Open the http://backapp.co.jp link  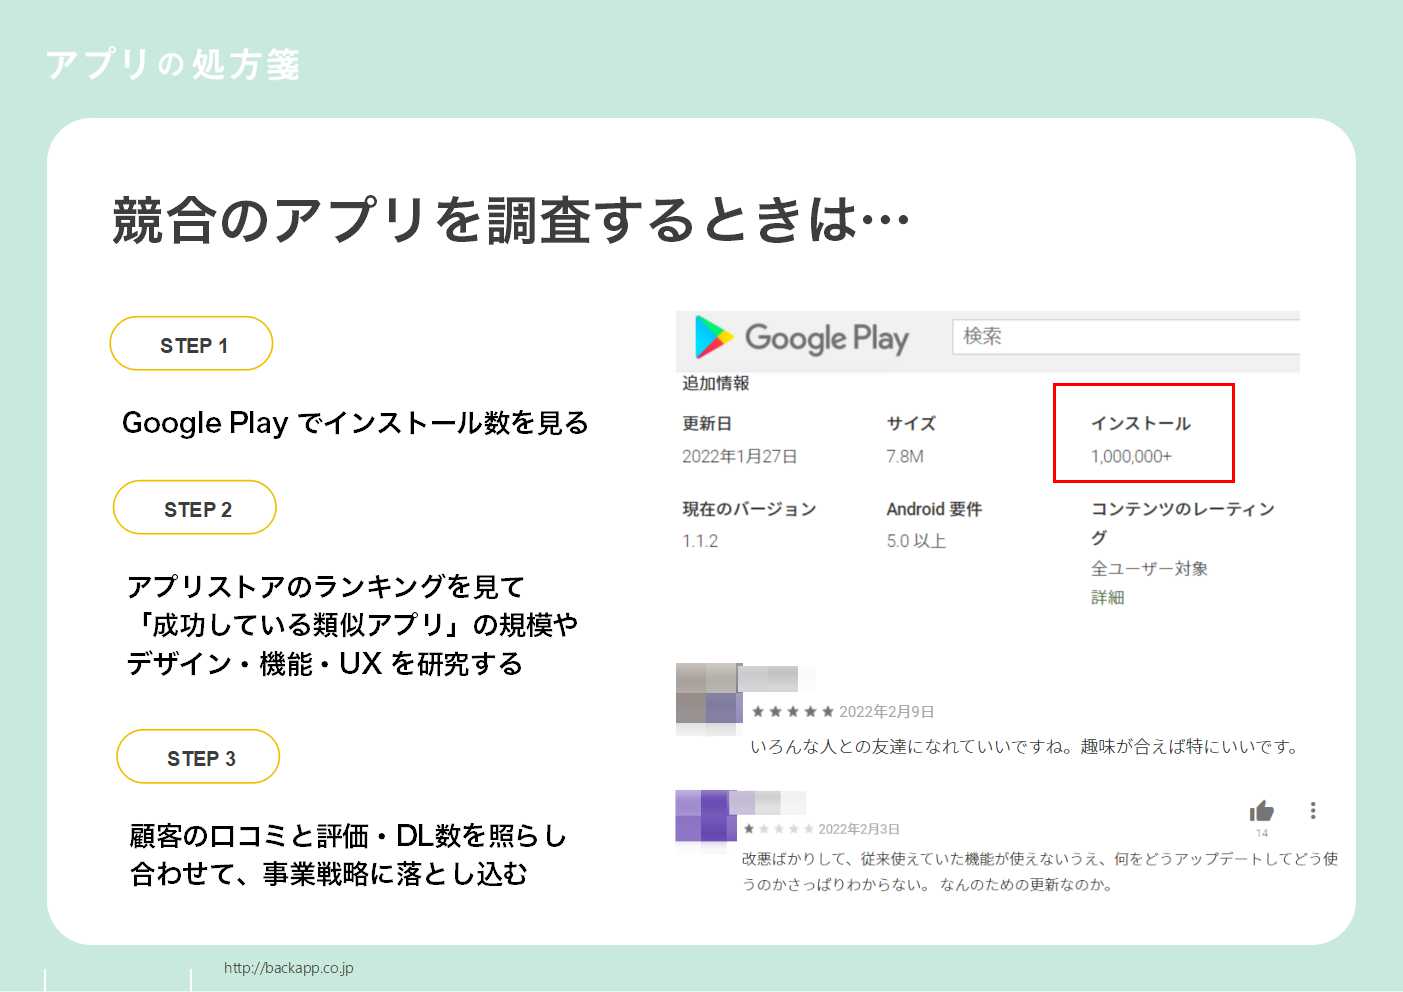click(290, 967)
